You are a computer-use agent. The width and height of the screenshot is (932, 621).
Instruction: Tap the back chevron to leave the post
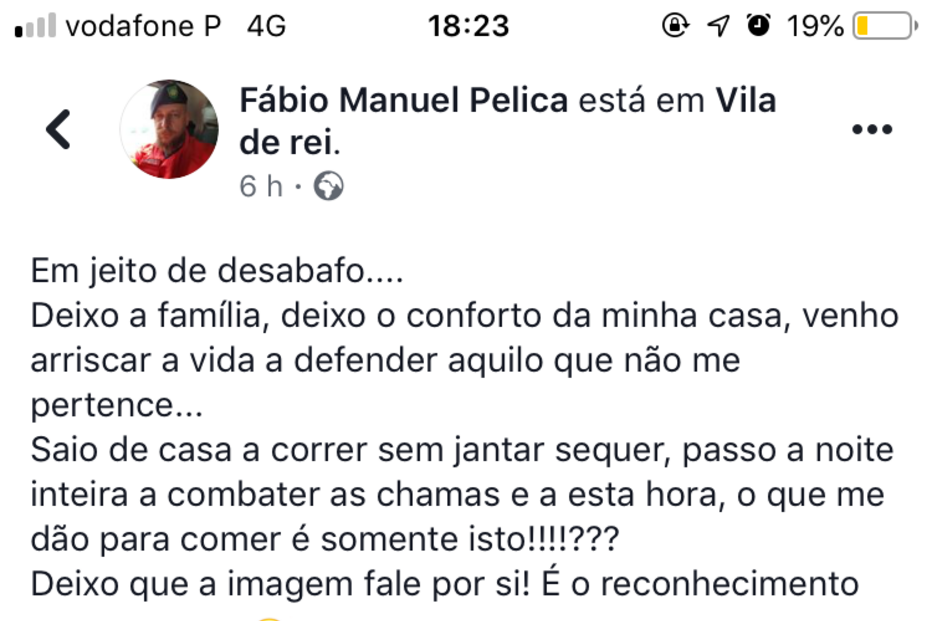(55, 127)
